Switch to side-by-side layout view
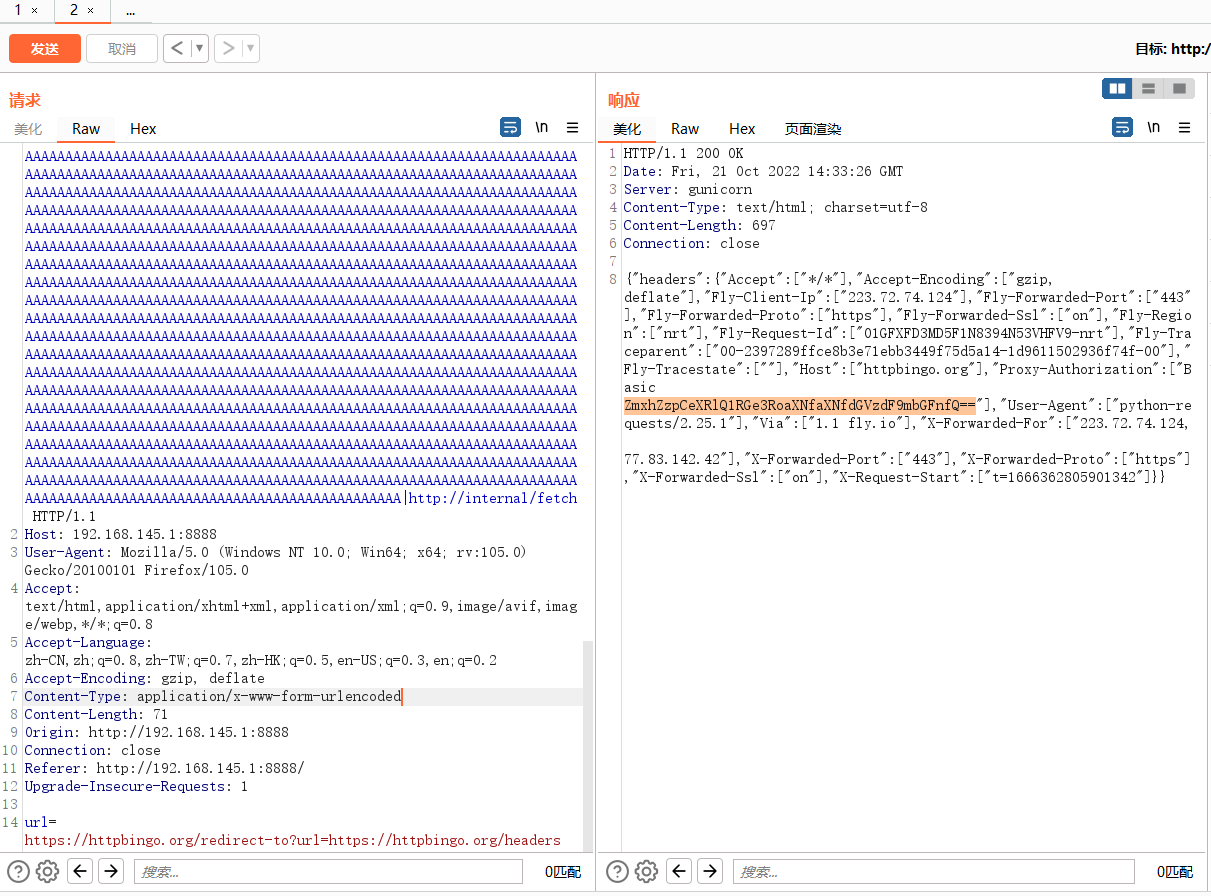Image resolution: width=1211 pixels, height=896 pixels. (1118, 89)
